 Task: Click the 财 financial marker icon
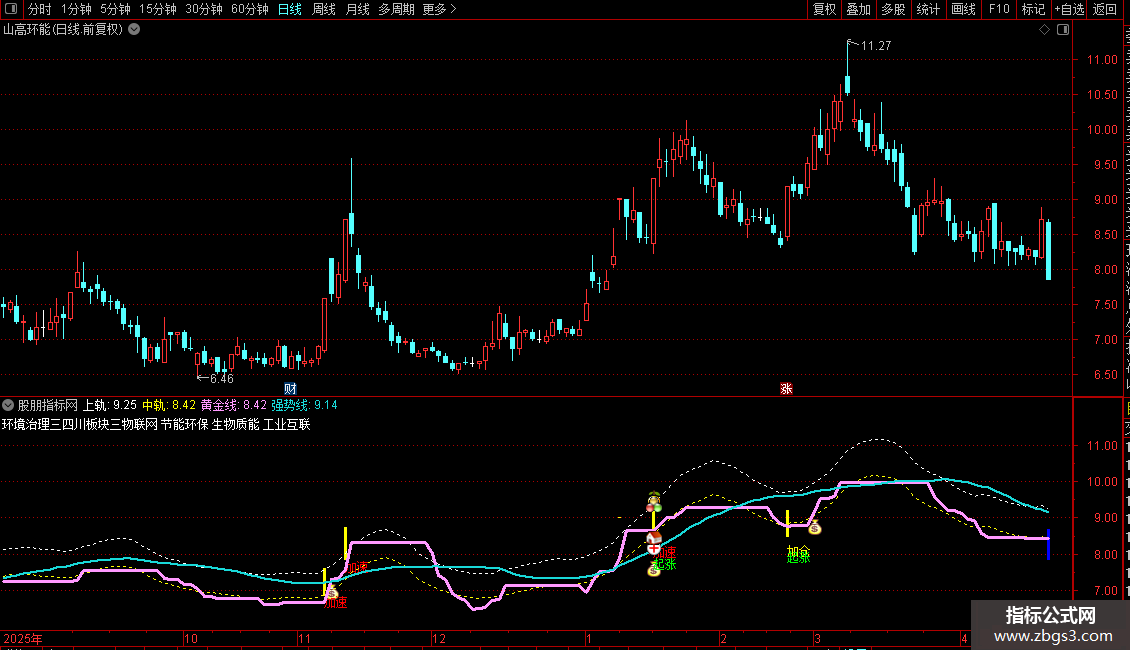point(290,388)
